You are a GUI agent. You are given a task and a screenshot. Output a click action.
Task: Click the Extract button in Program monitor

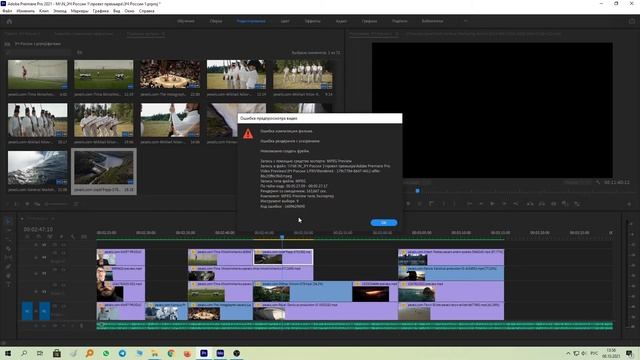[x=542, y=204]
